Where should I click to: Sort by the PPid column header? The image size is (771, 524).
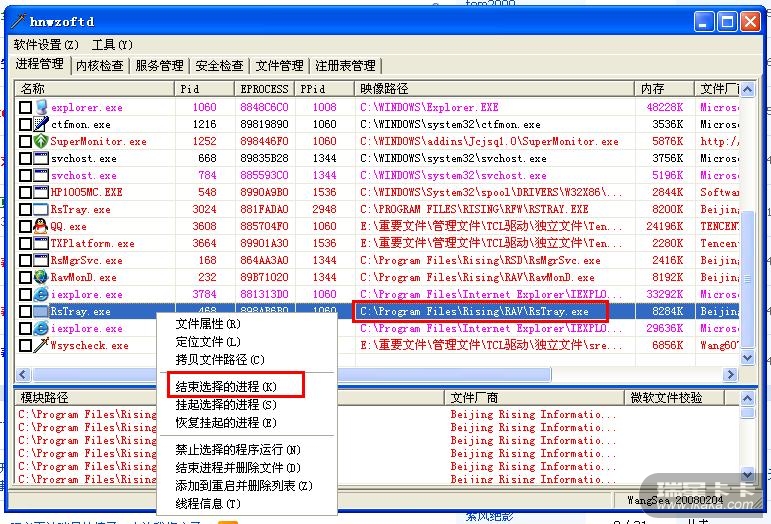[x=325, y=88]
